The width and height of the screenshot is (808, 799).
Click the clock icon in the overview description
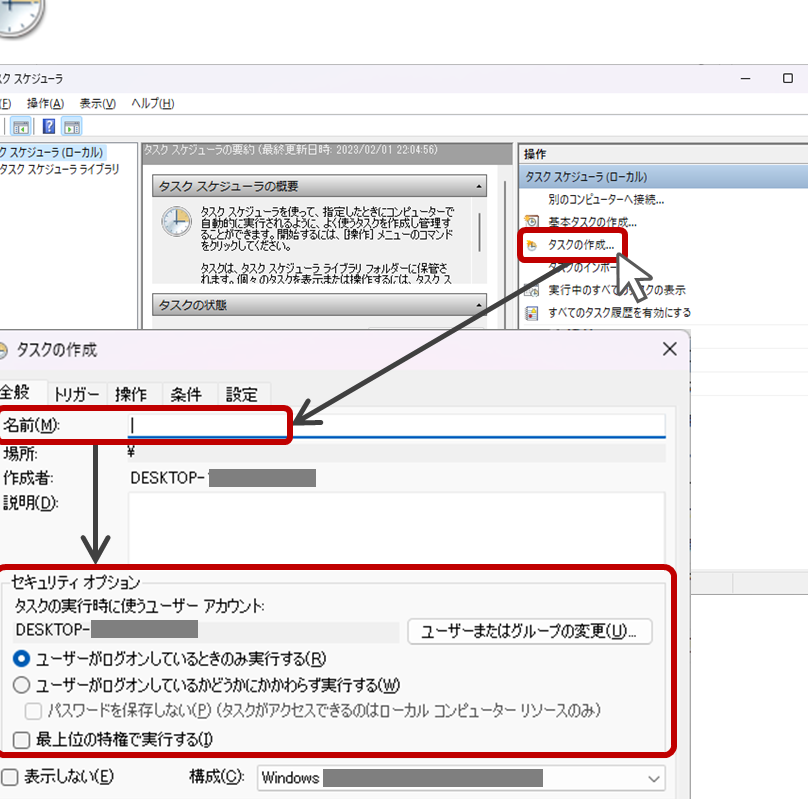(x=175, y=222)
